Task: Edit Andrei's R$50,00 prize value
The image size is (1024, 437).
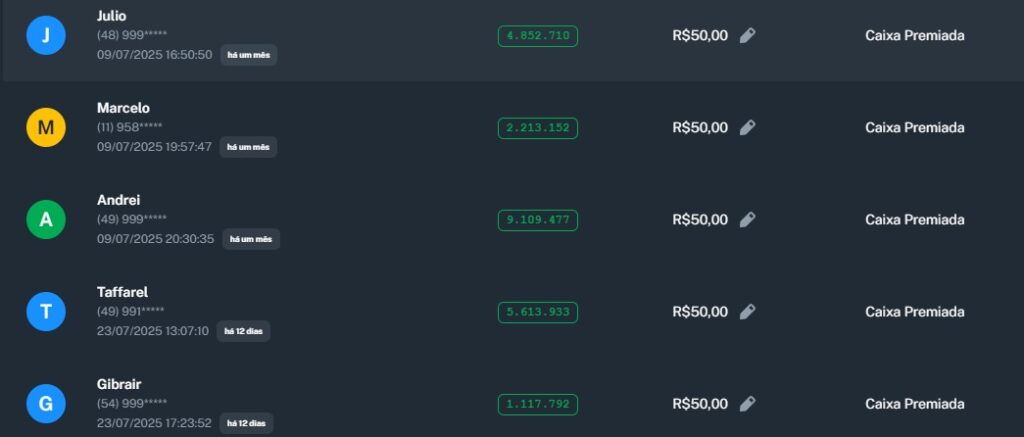Action: click(x=747, y=220)
